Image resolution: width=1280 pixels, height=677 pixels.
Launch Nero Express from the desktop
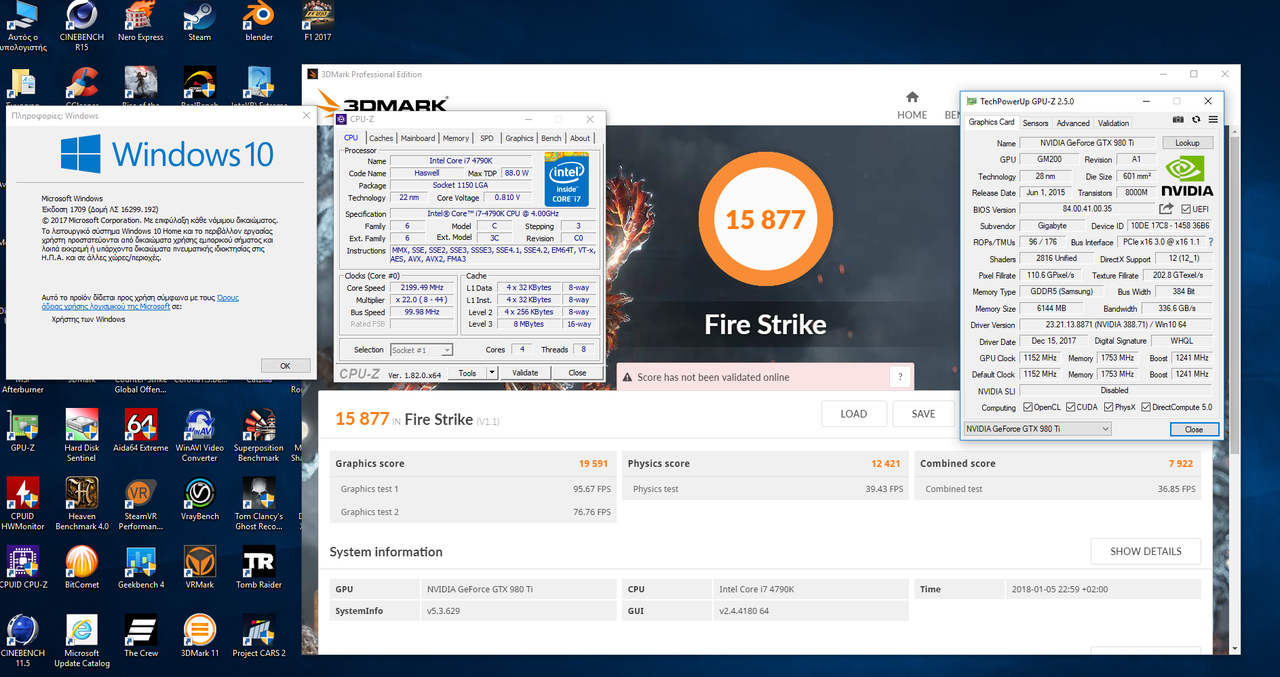click(x=141, y=22)
